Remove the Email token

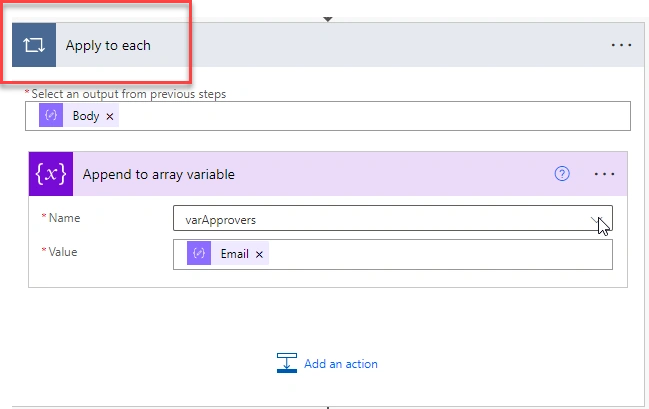pos(259,255)
